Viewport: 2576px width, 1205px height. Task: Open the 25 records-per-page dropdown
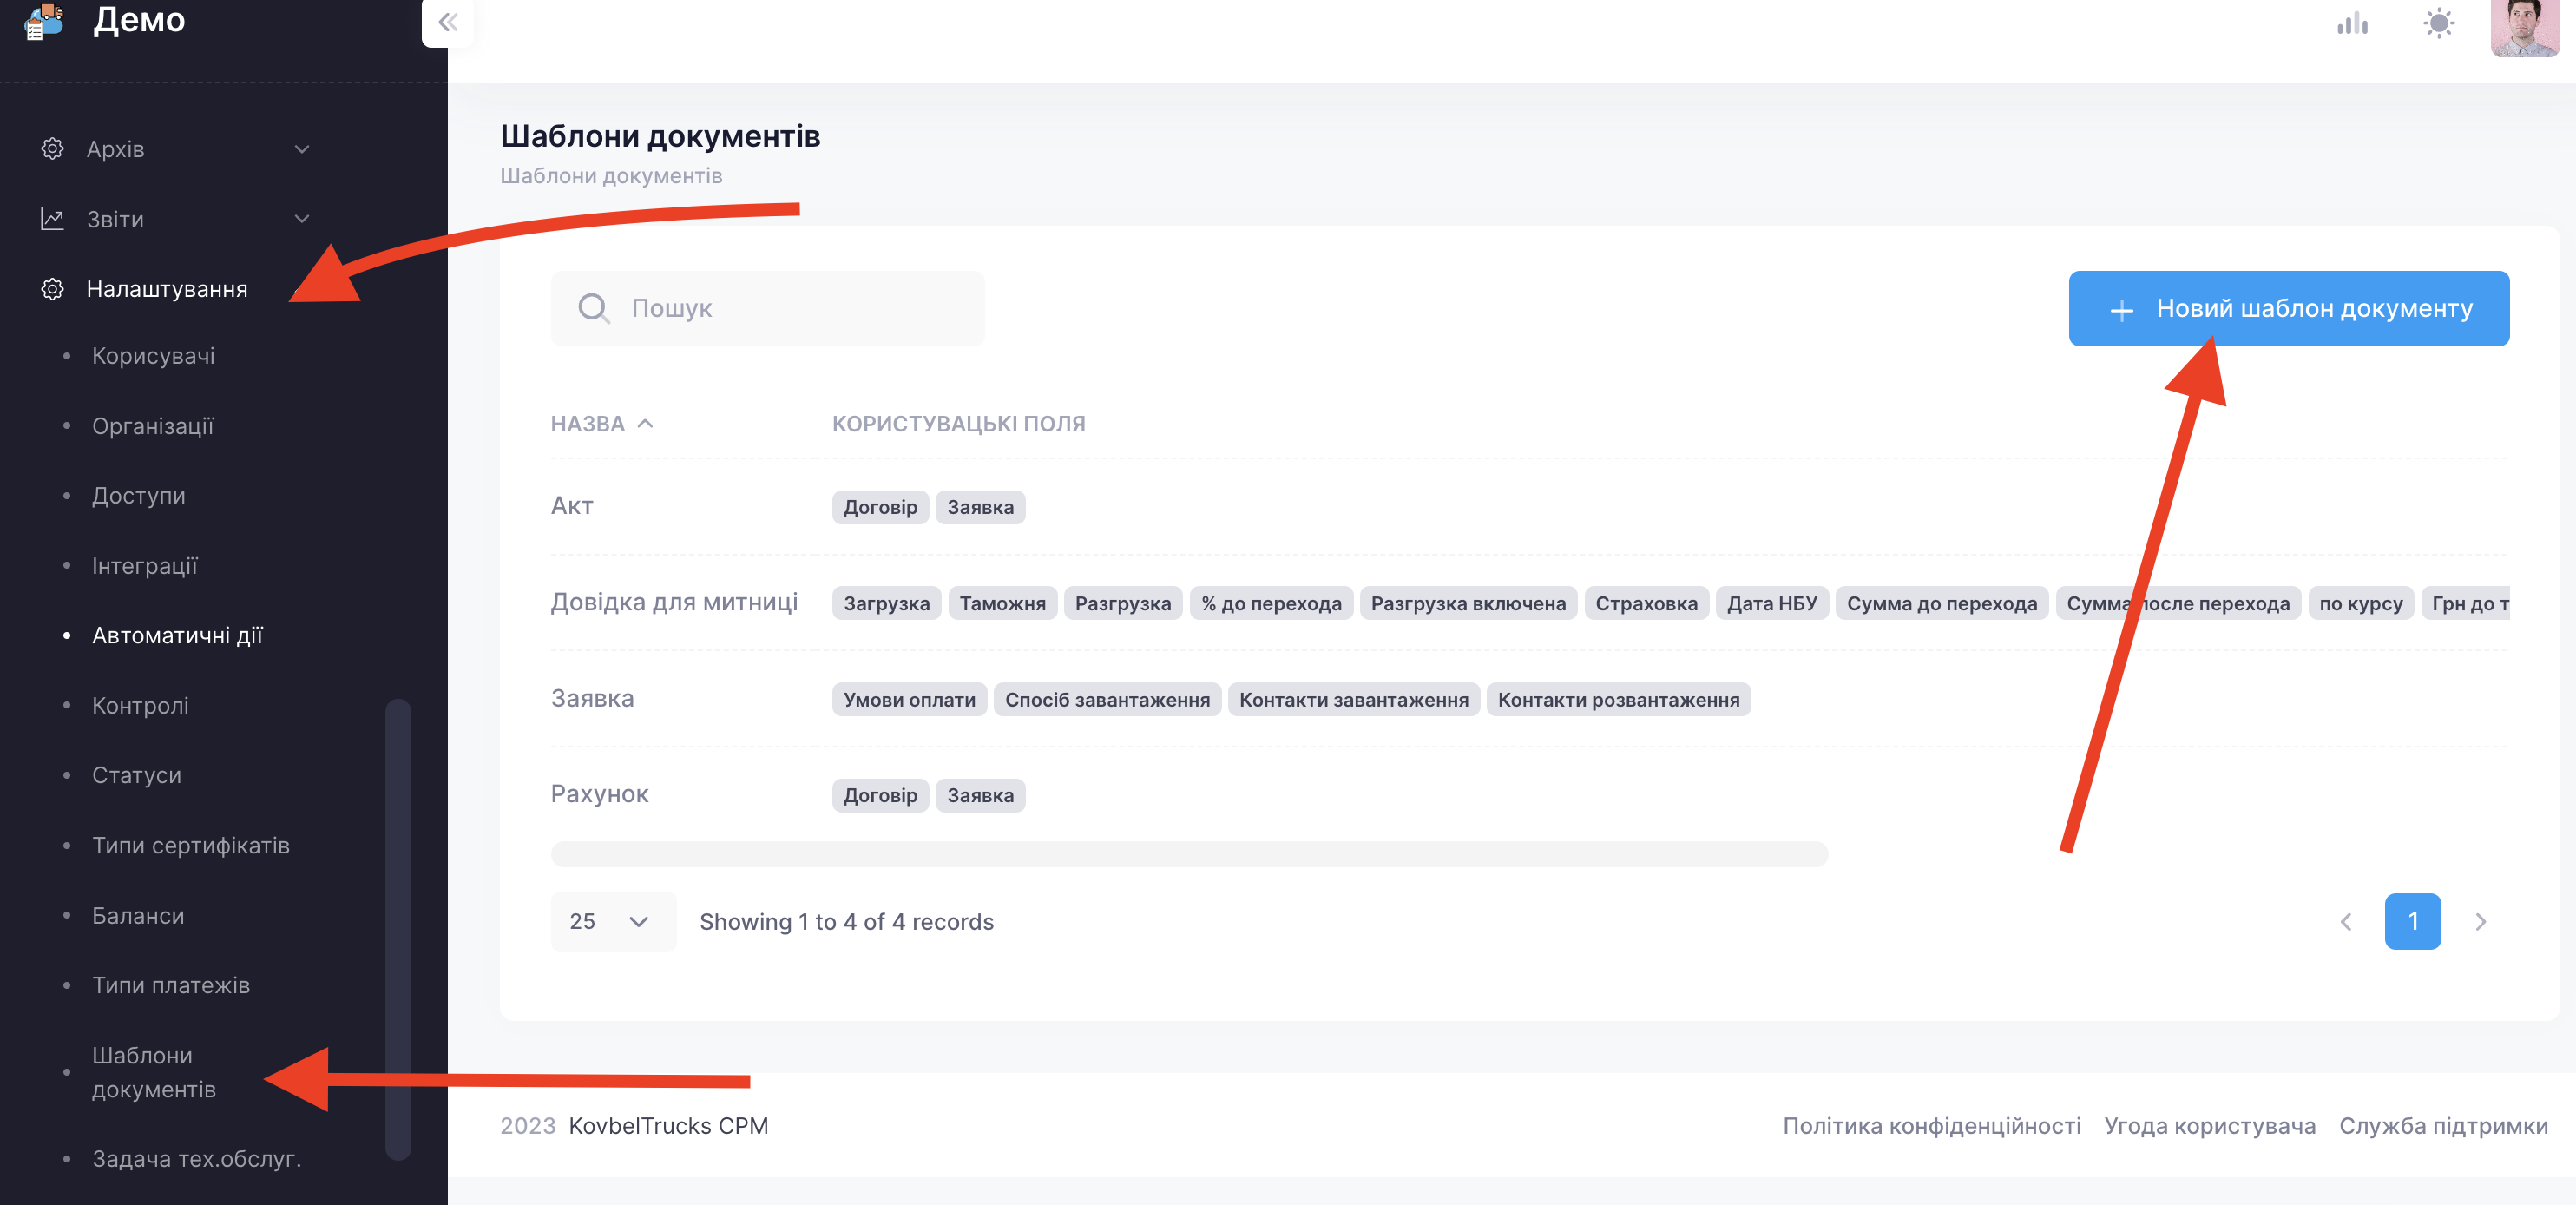click(x=612, y=921)
